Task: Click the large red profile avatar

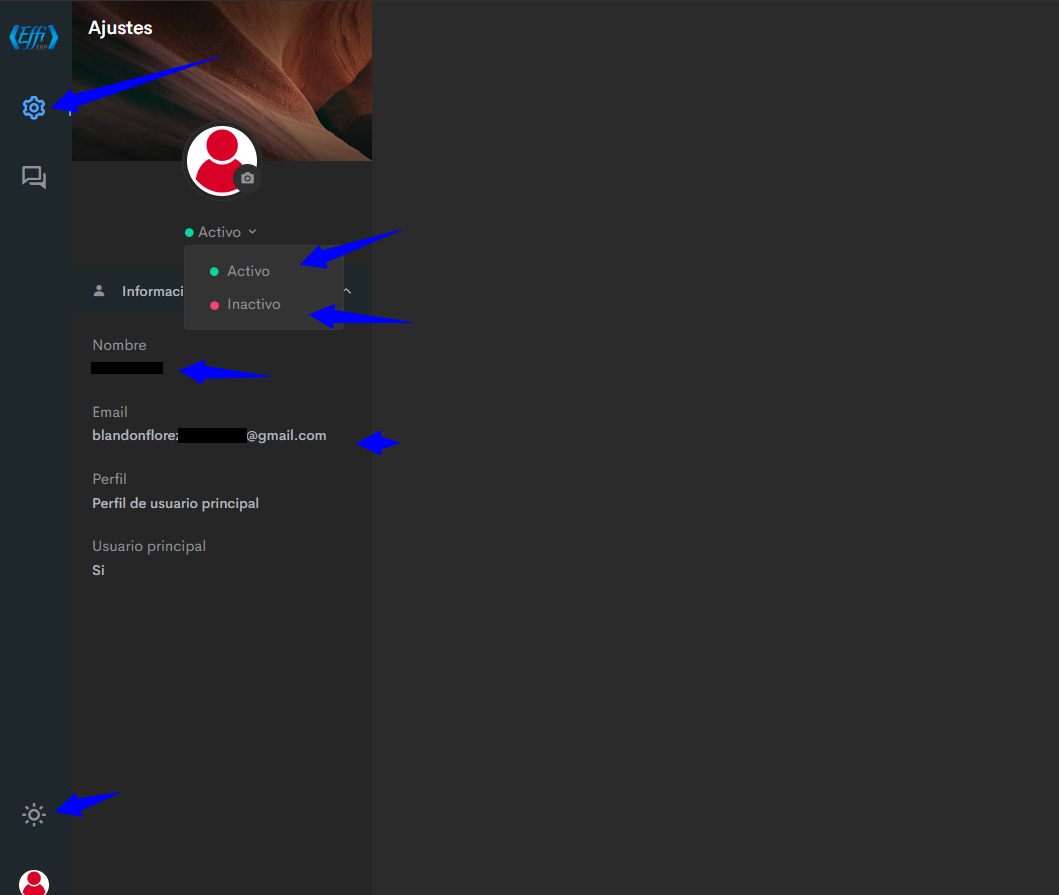Action: [222, 161]
